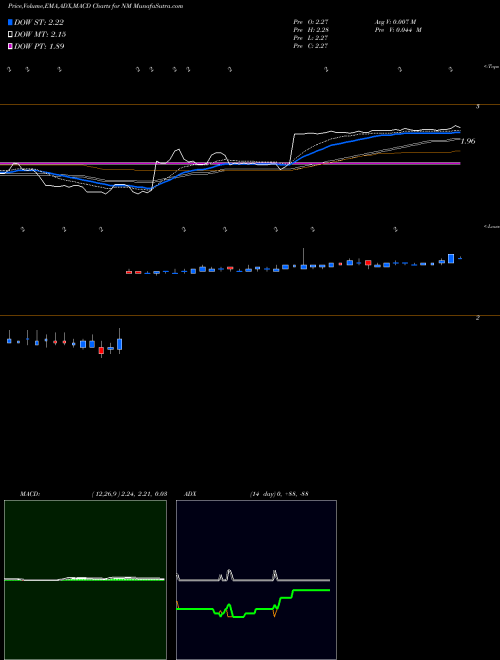The height and width of the screenshot is (660, 500).
Task: Click the 'Pre L: 2.27' low value
Action: pos(311,38)
